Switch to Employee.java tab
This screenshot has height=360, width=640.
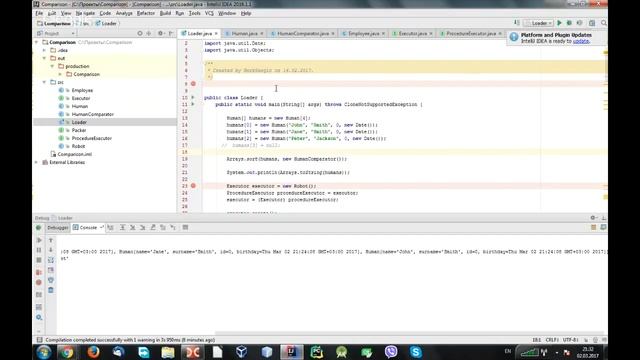point(363,33)
